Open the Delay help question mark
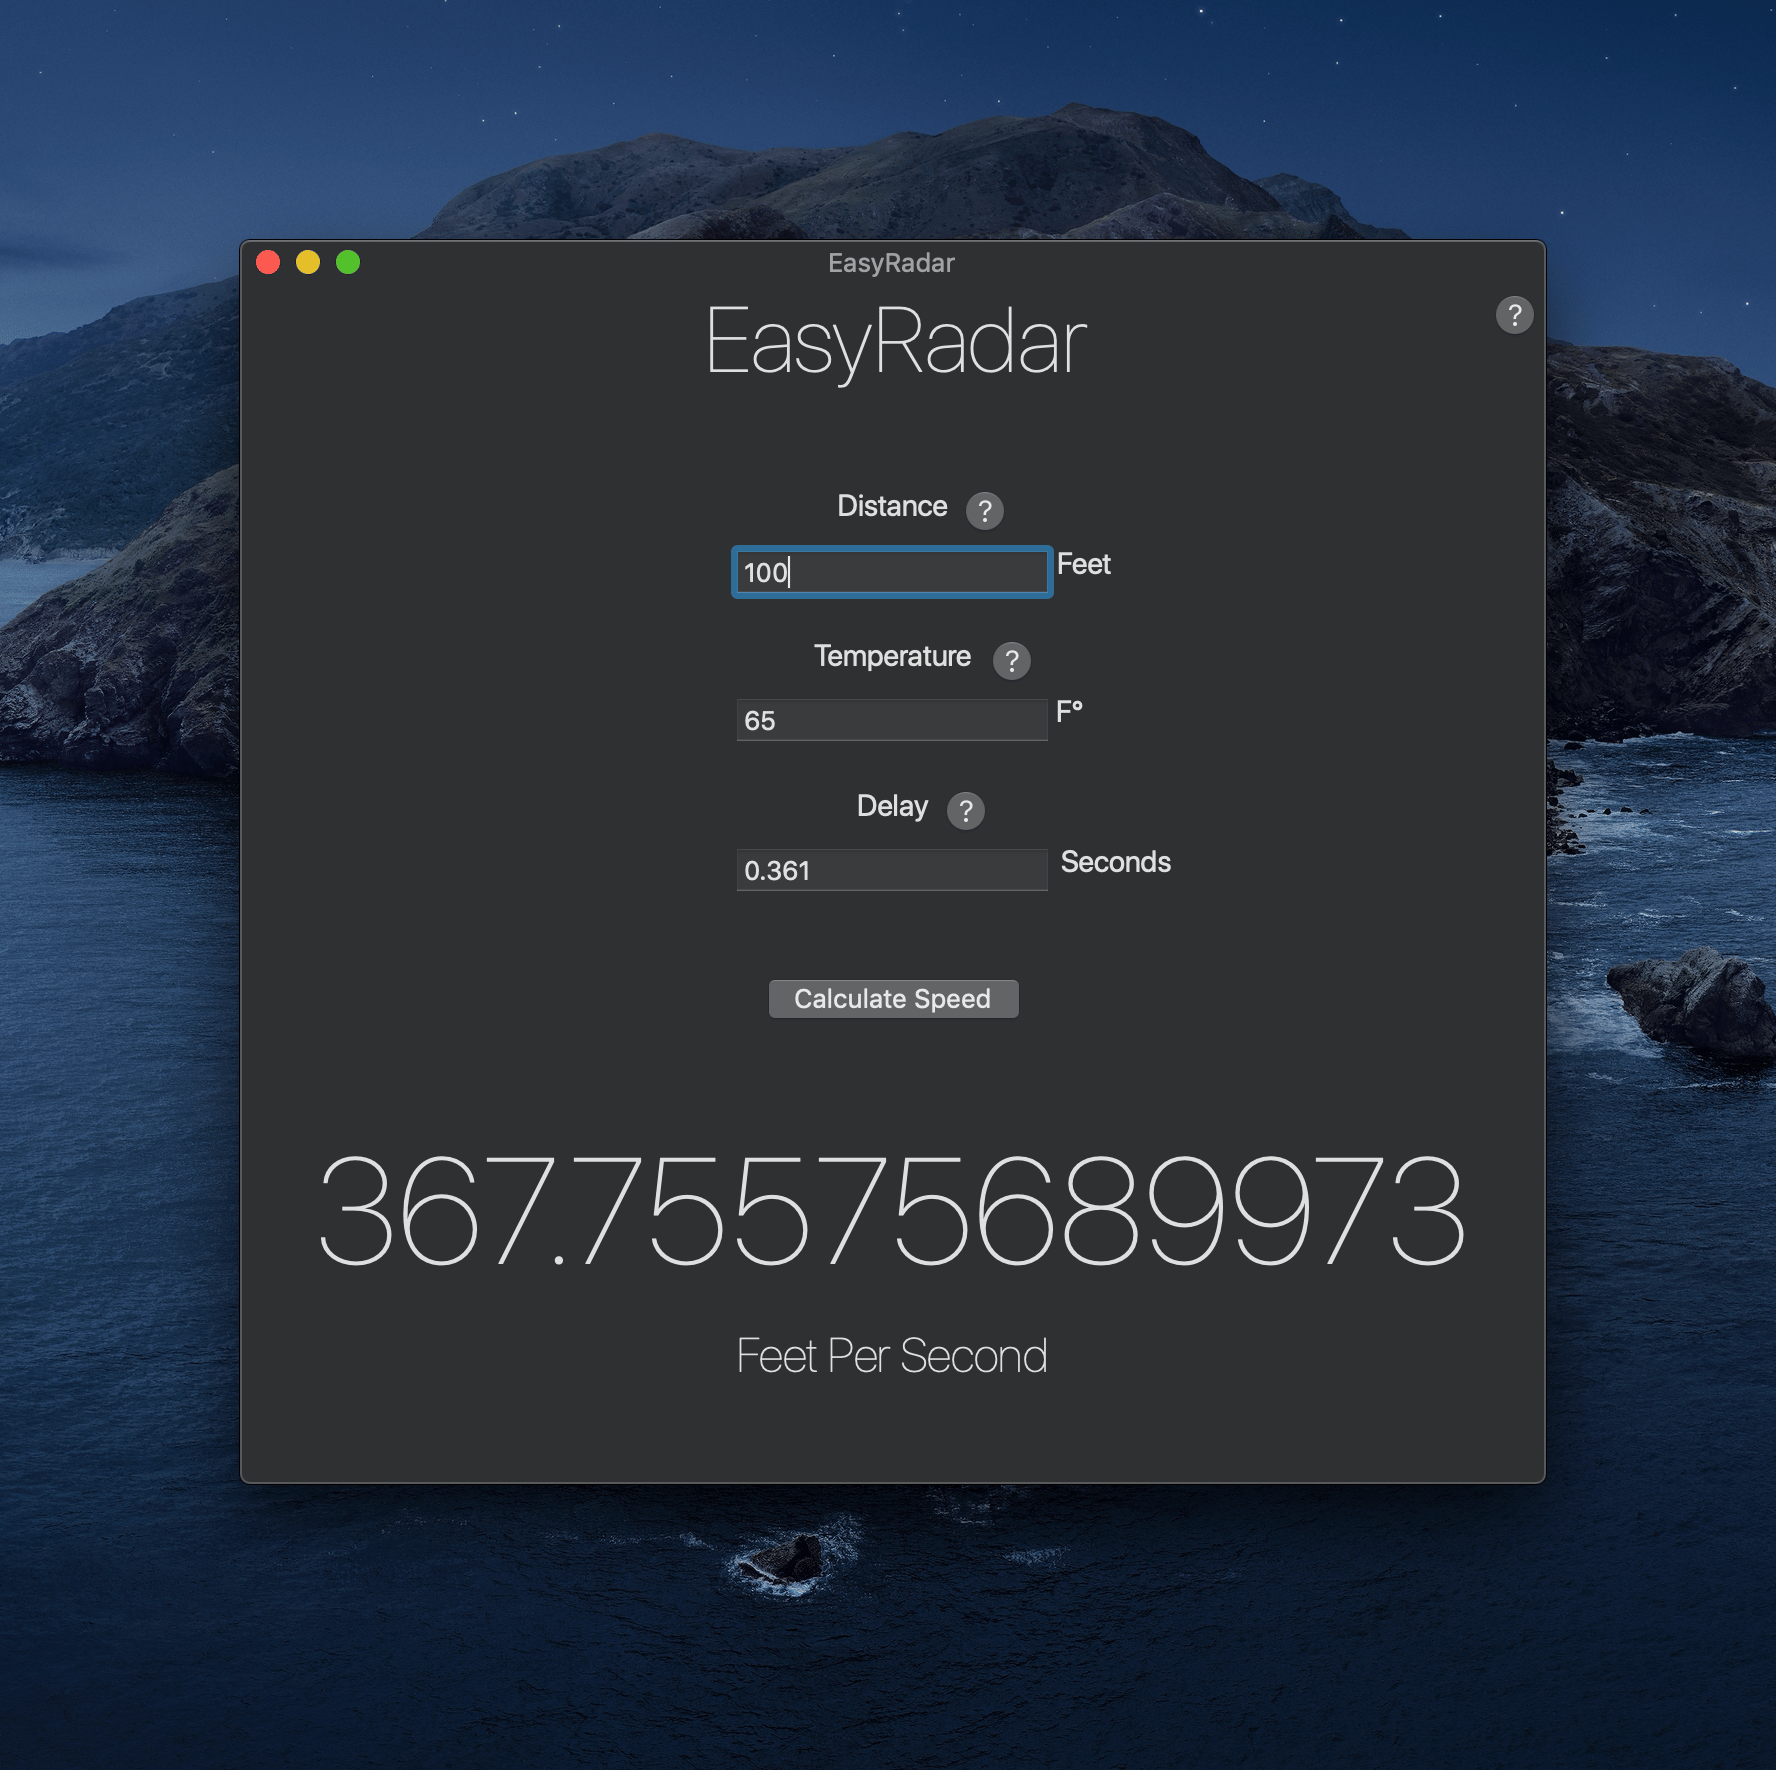 pos(965,811)
